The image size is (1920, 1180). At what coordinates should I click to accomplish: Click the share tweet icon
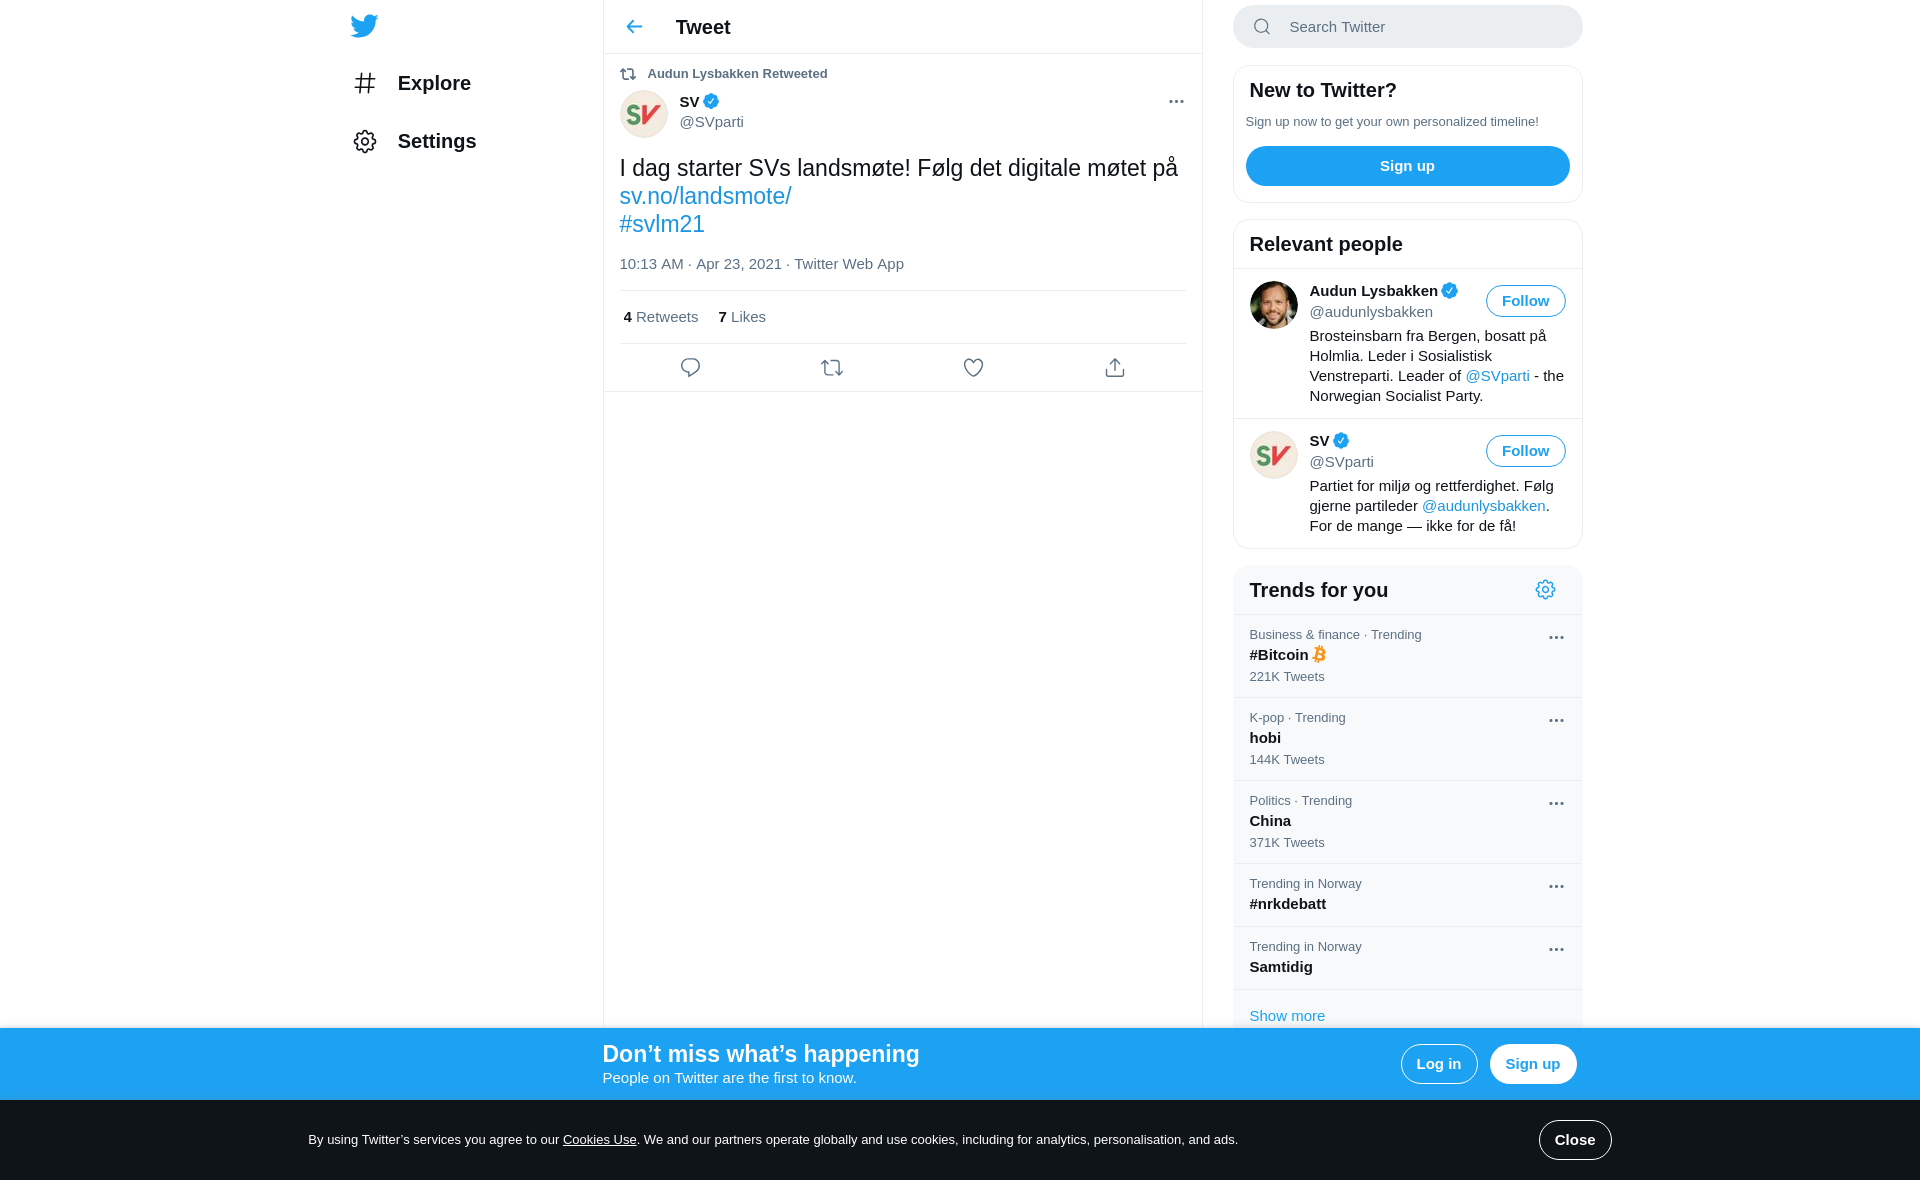1115,368
